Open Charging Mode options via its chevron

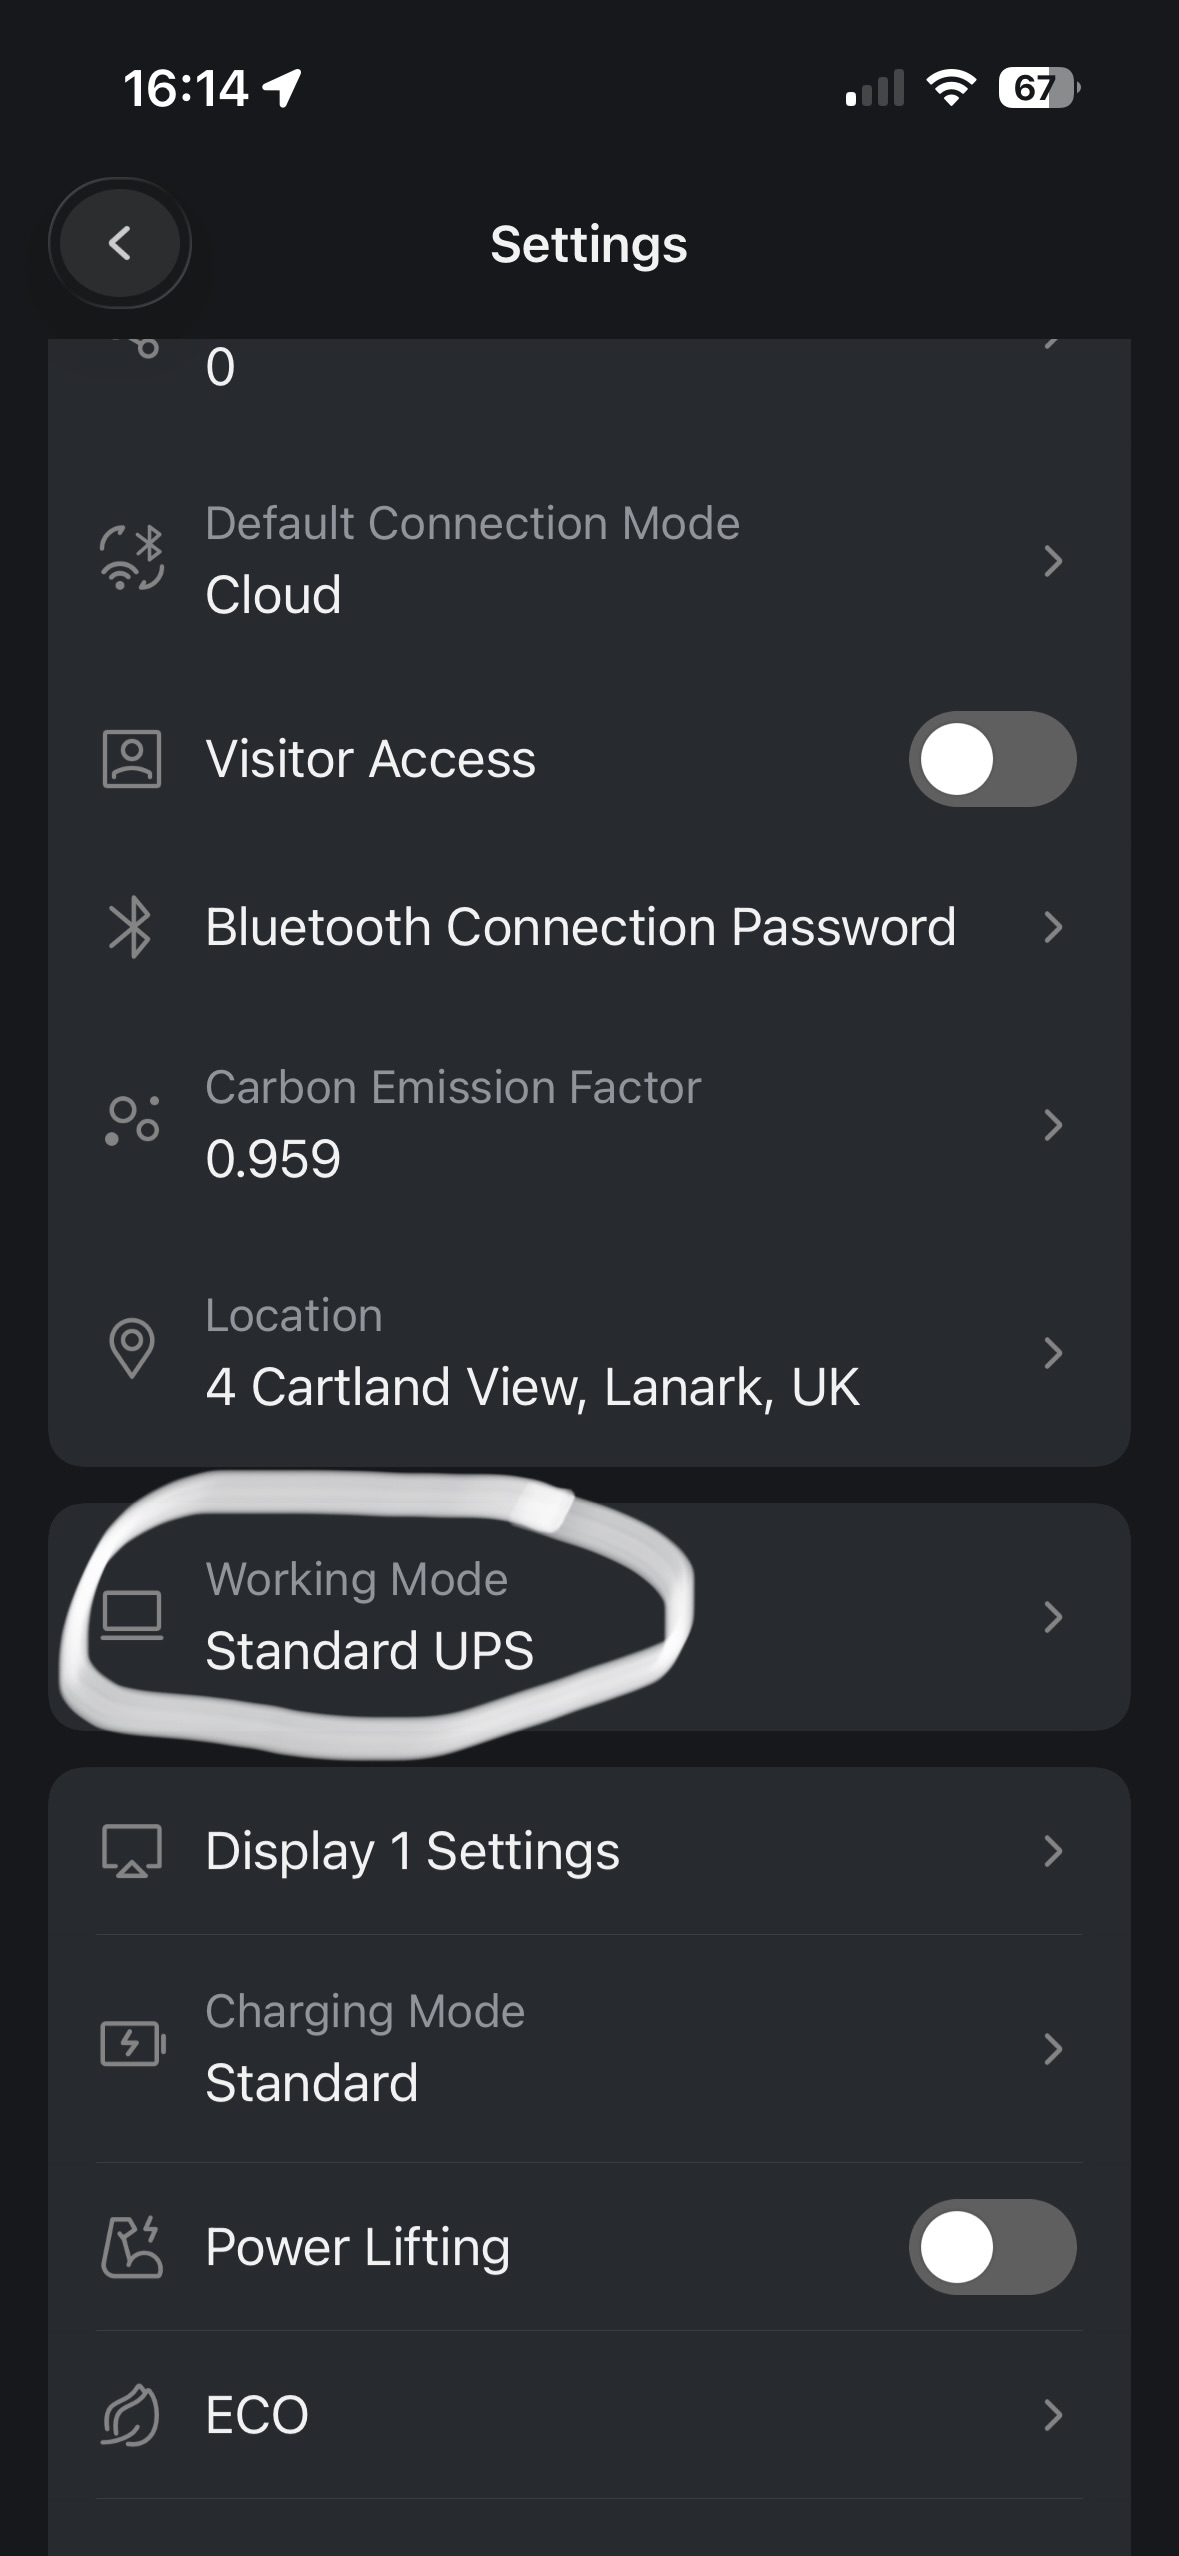(x=1052, y=2049)
